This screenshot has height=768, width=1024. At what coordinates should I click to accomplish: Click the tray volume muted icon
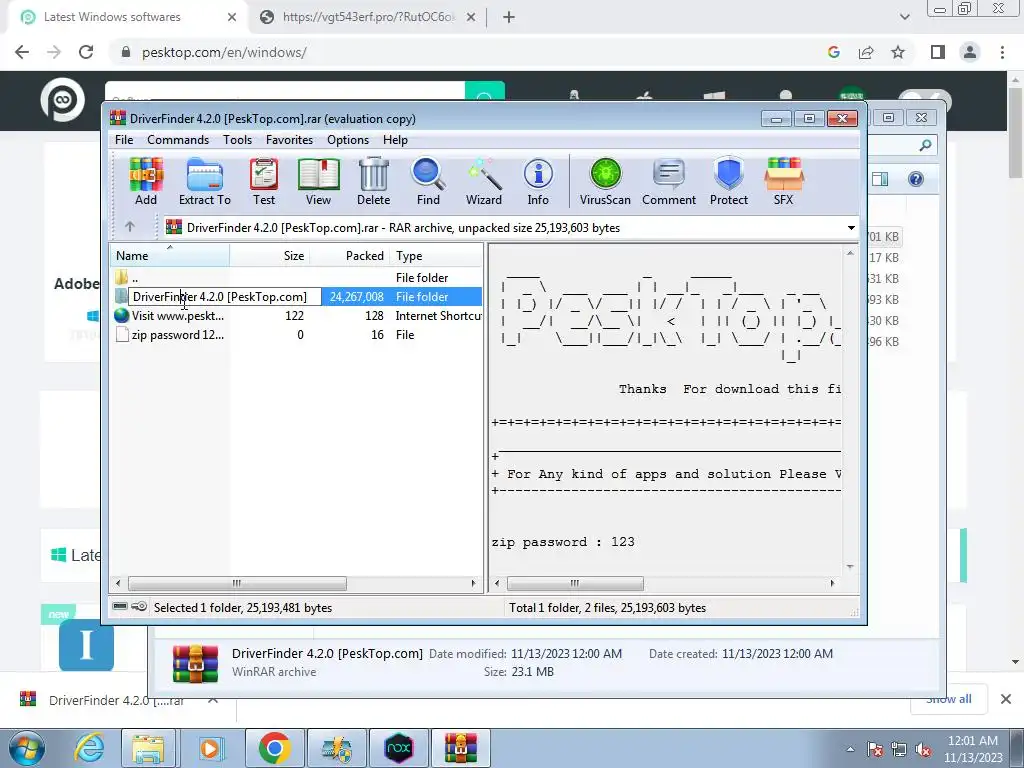923,749
